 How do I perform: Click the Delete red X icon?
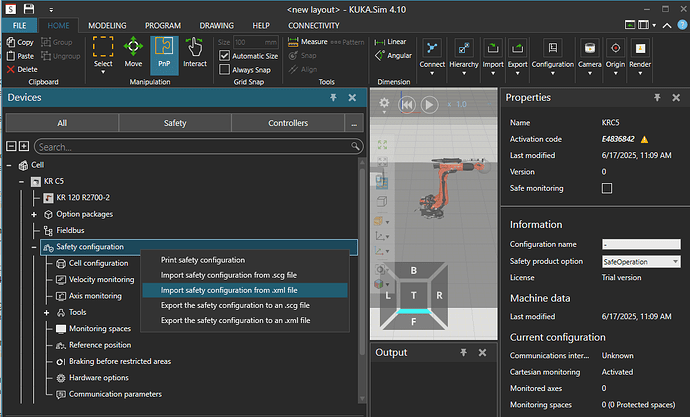pyautogui.click(x=11, y=69)
